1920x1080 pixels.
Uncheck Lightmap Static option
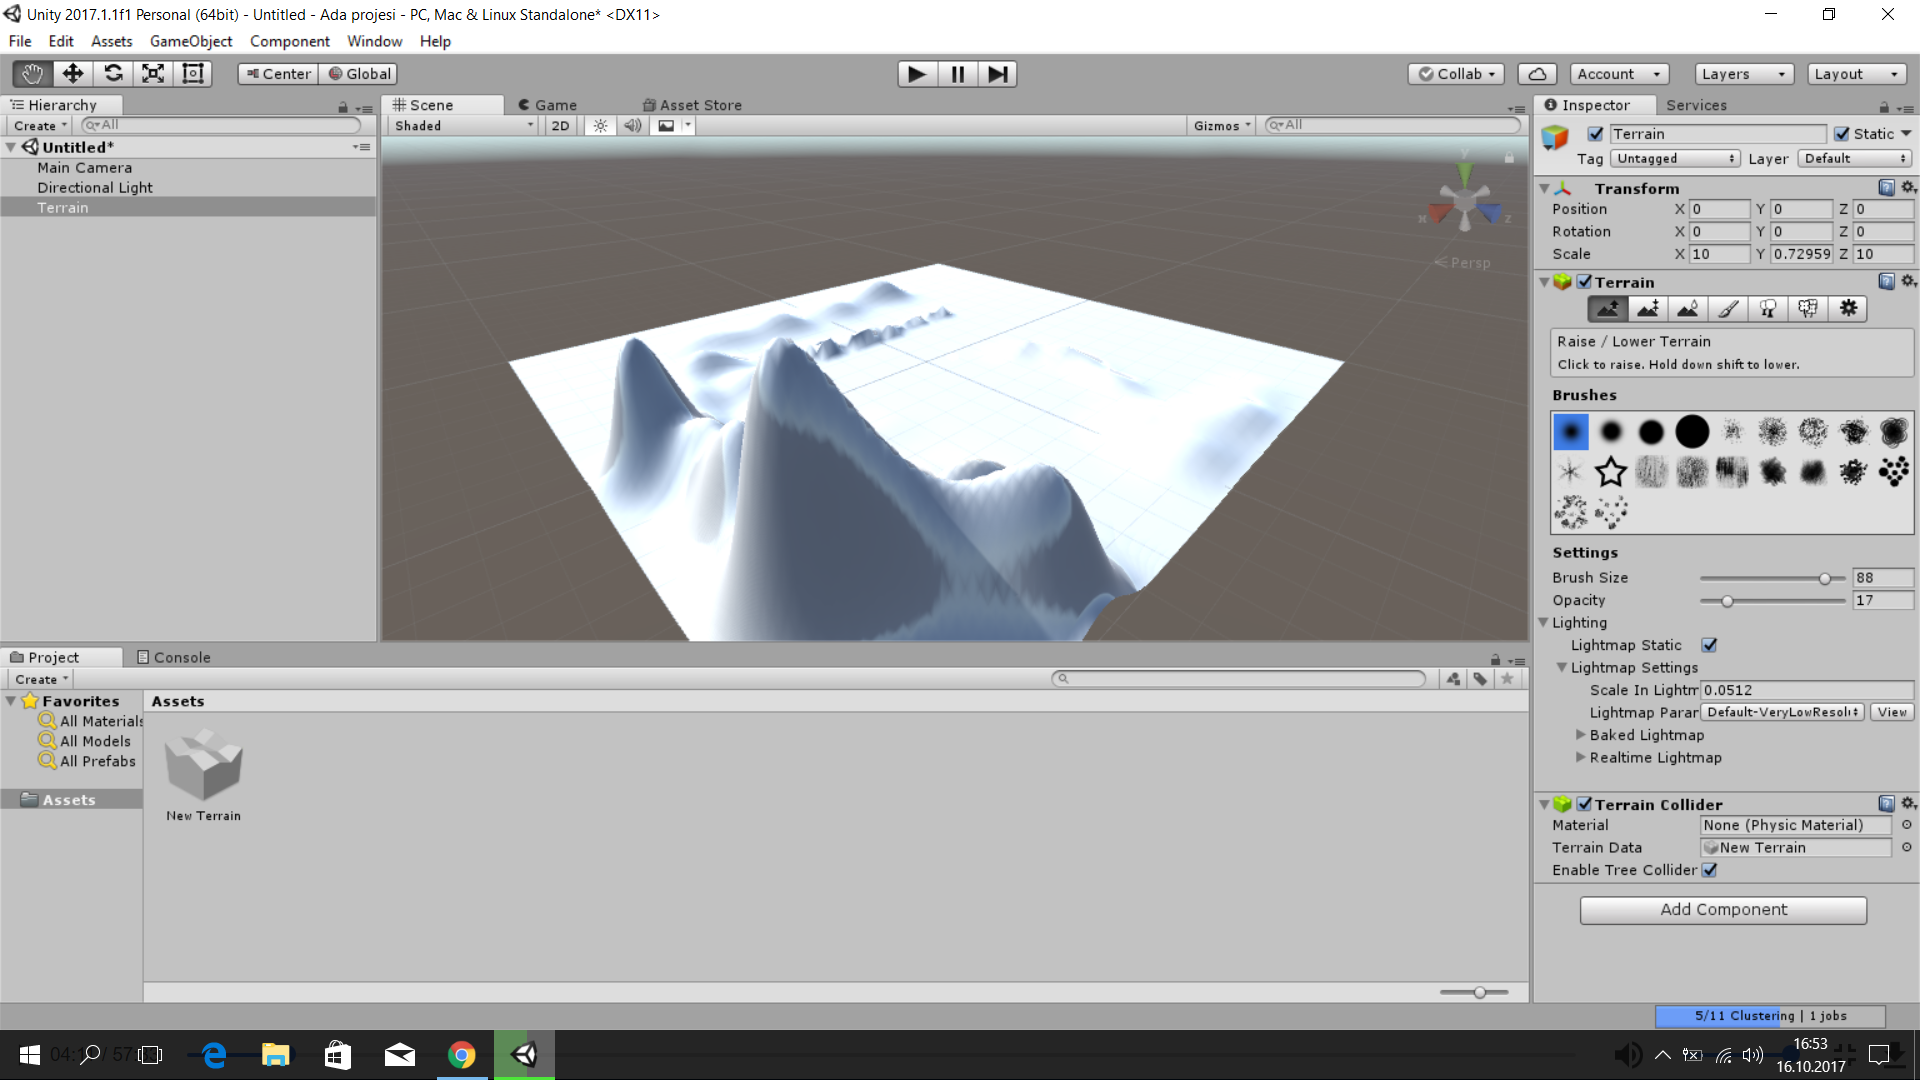[x=1709, y=645]
